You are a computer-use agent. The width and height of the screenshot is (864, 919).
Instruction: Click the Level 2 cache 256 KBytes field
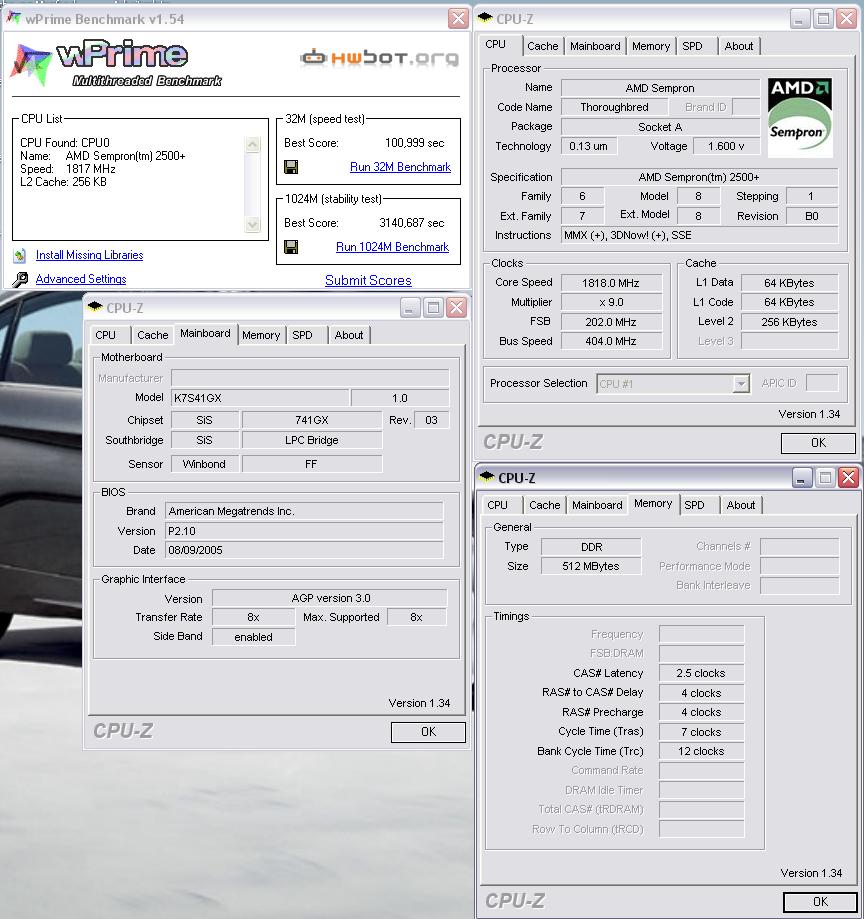pos(789,322)
